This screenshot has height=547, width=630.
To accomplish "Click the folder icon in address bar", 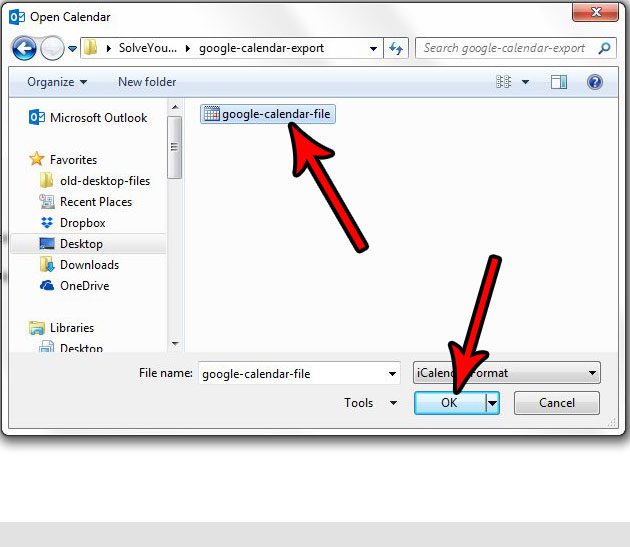I will click(90, 48).
